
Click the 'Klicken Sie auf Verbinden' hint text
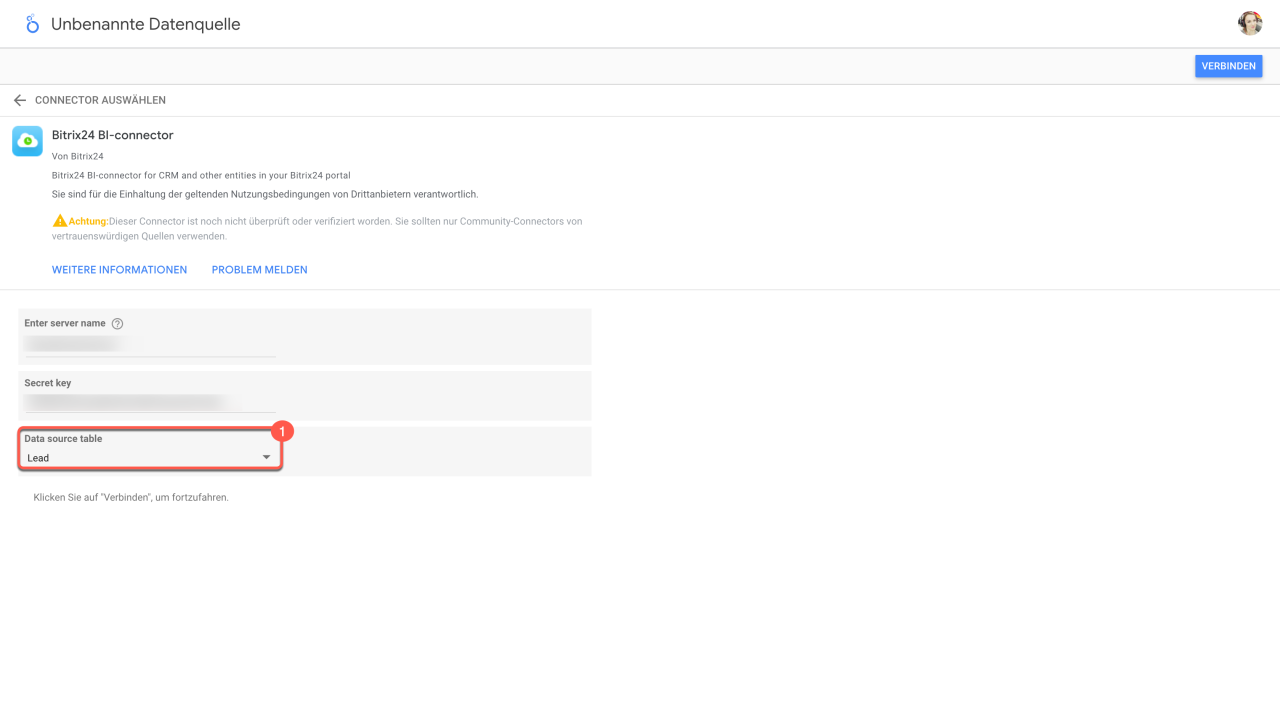131,497
